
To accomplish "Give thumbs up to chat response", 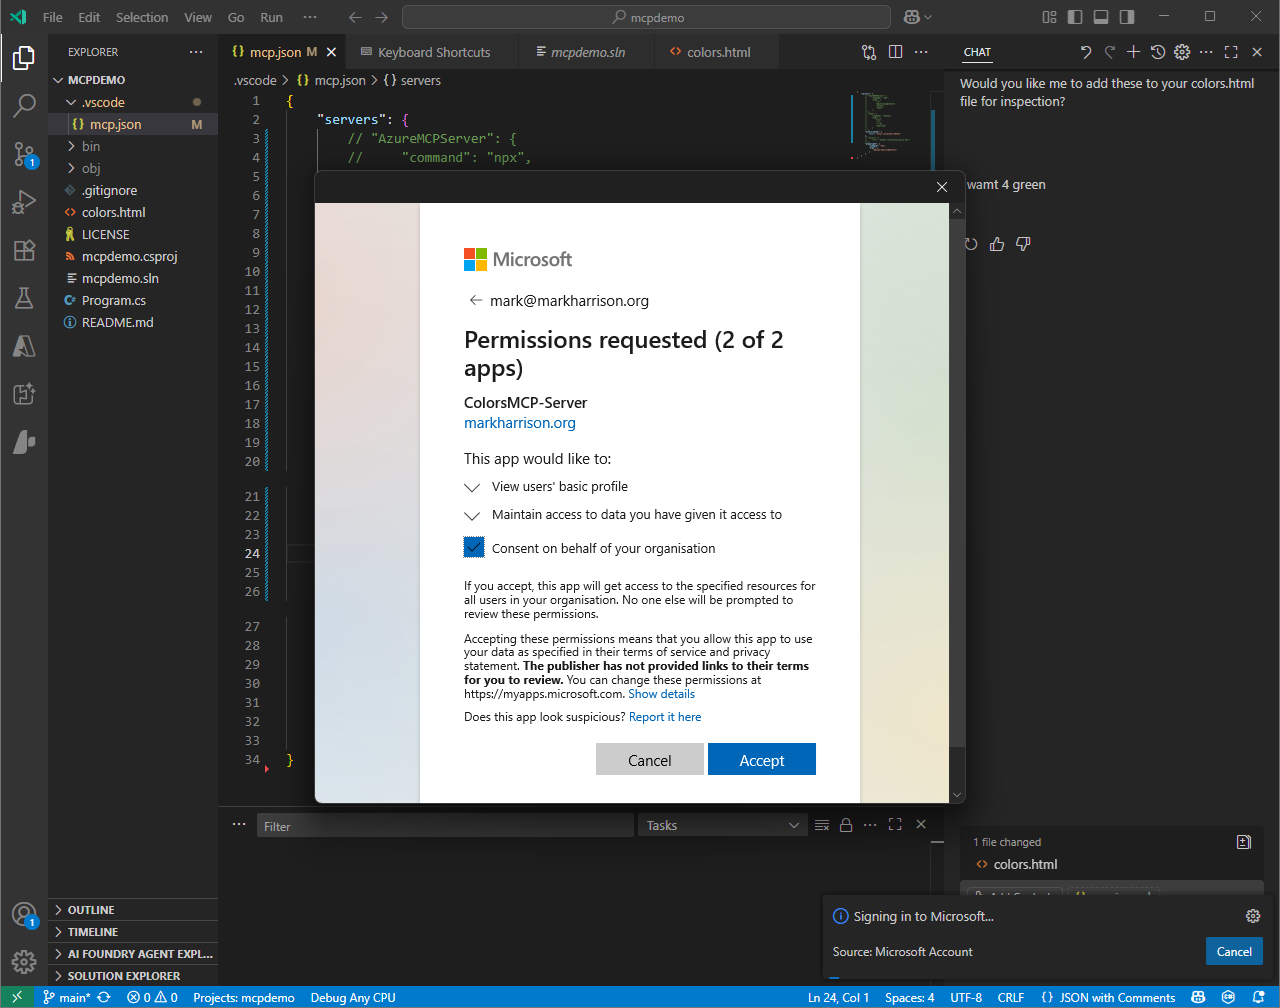I will click(x=997, y=244).
